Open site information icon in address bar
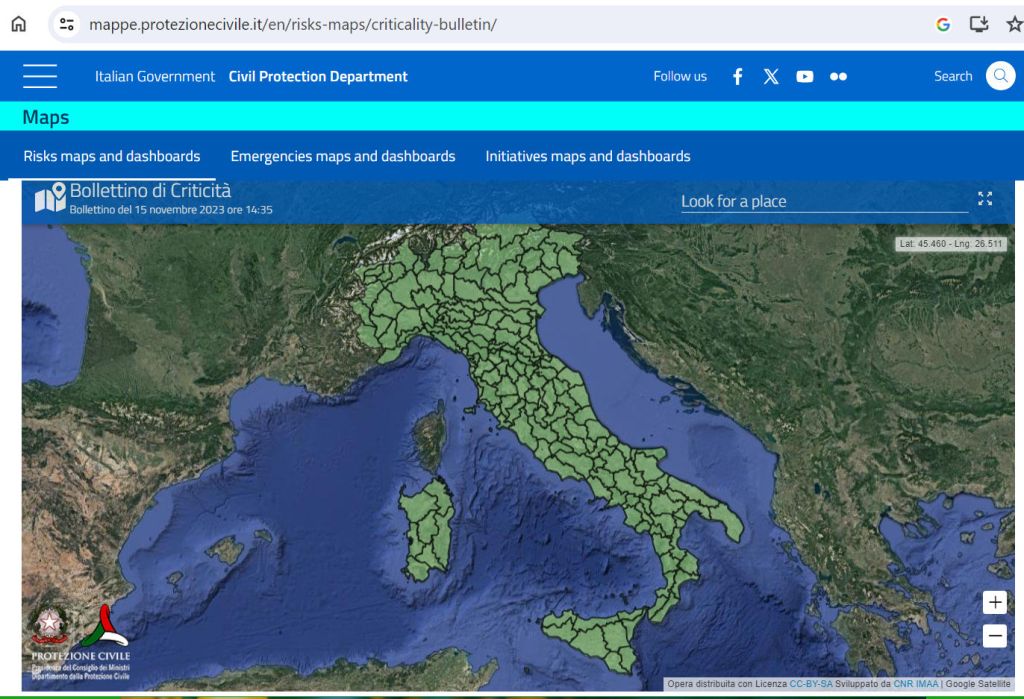Screen dimensions: 1024x699 click(x=67, y=24)
